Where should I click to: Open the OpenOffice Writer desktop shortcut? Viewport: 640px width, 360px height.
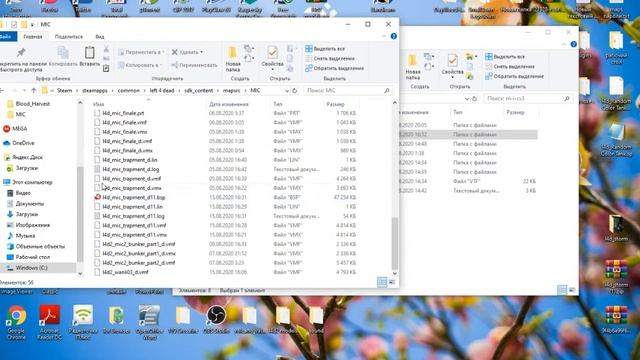[x=149, y=322]
